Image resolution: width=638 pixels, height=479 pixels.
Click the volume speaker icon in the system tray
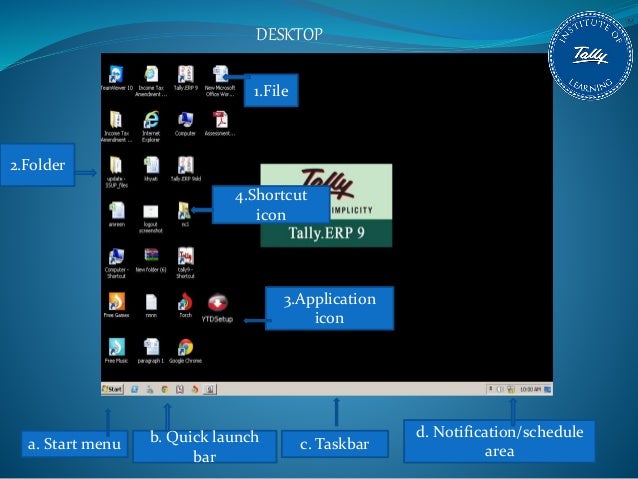point(500,389)
